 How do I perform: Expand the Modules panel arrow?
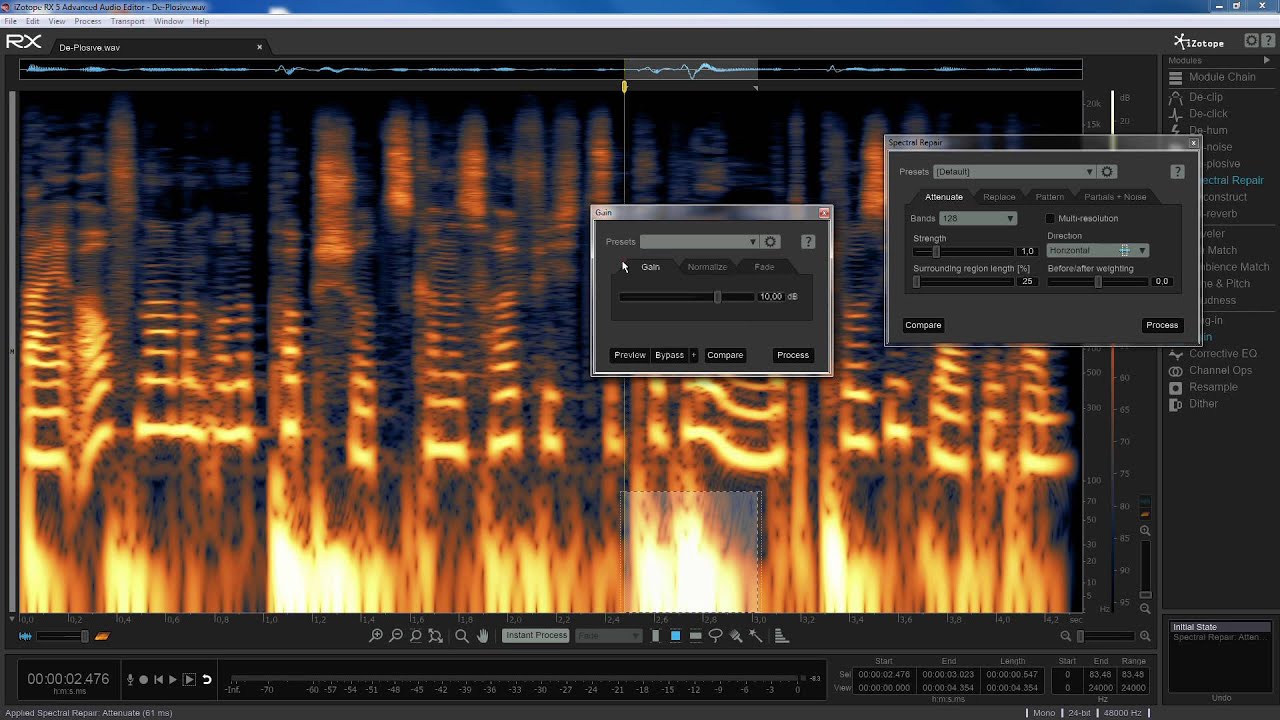[1267, 61]
